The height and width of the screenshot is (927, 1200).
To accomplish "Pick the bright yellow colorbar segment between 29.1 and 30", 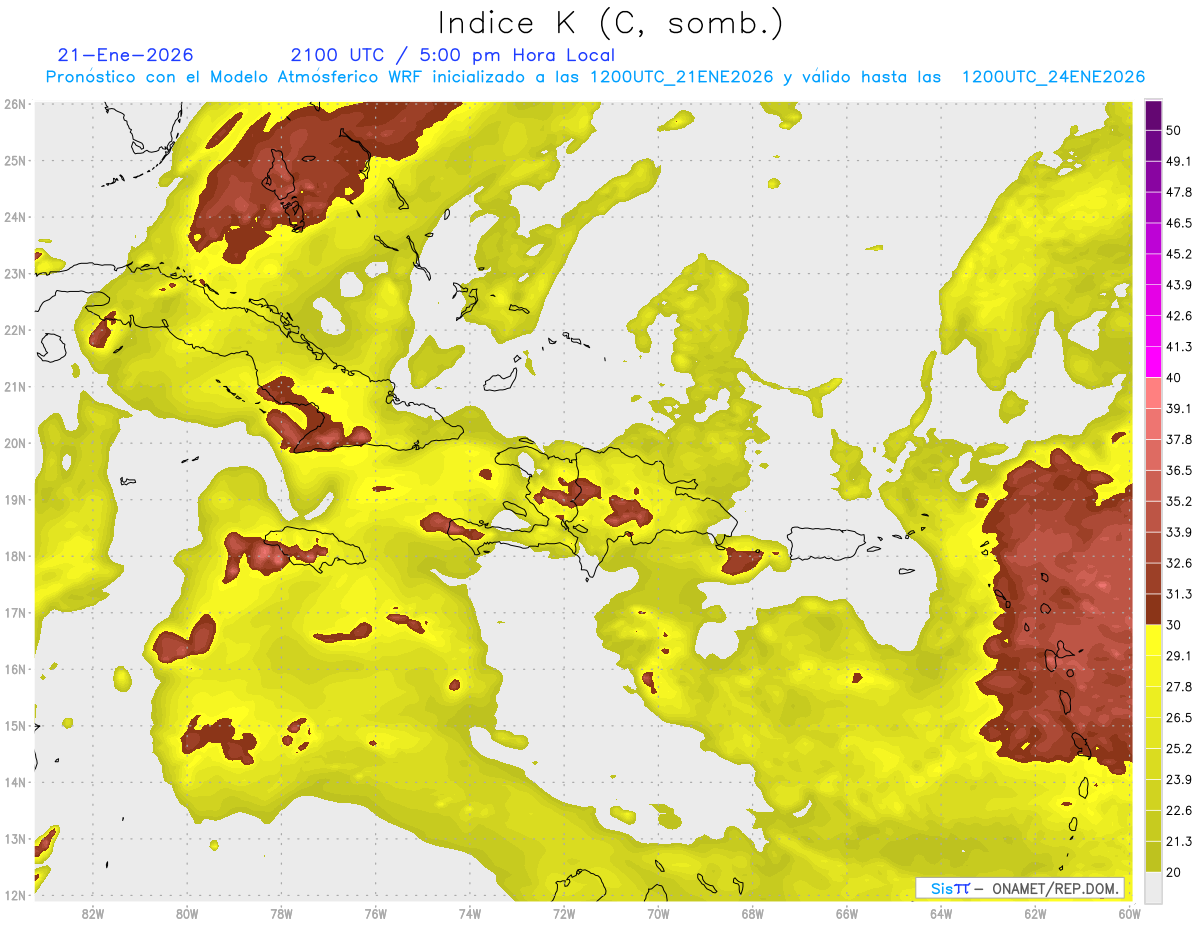I will click(x=1153, y=640).
